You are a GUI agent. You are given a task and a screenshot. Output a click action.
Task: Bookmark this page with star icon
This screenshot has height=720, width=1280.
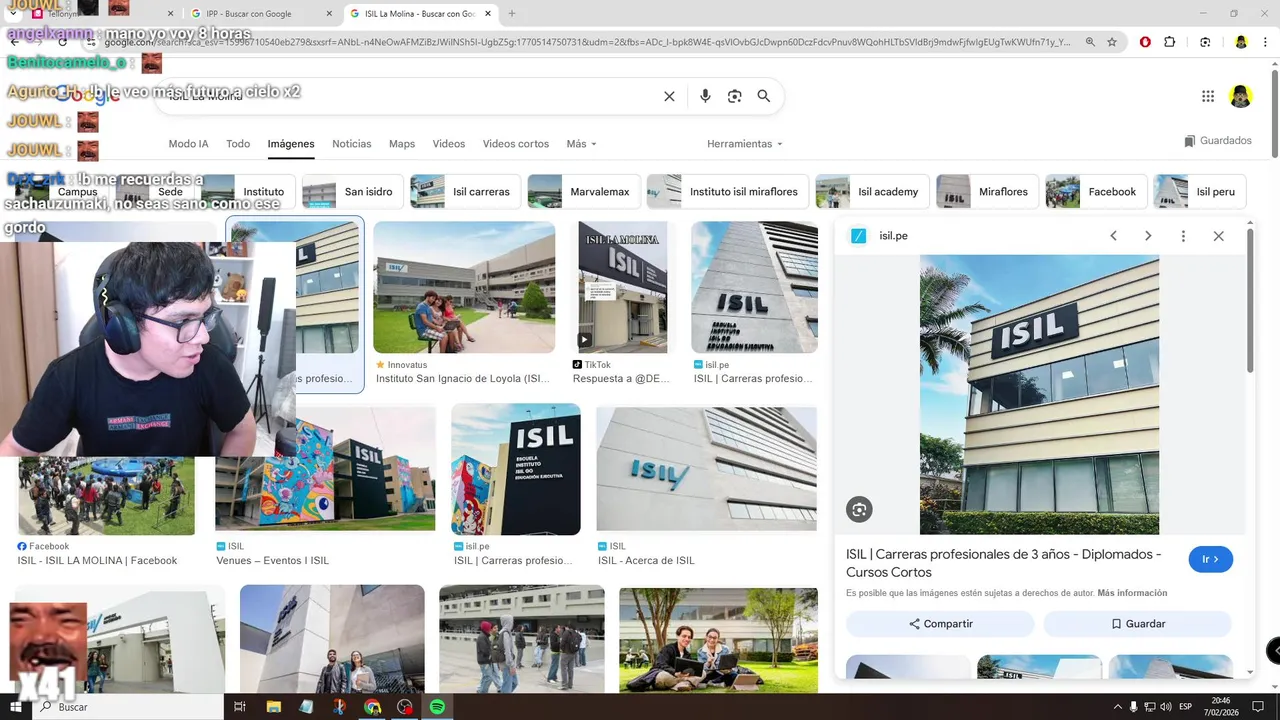click(x=1112, y=42)
